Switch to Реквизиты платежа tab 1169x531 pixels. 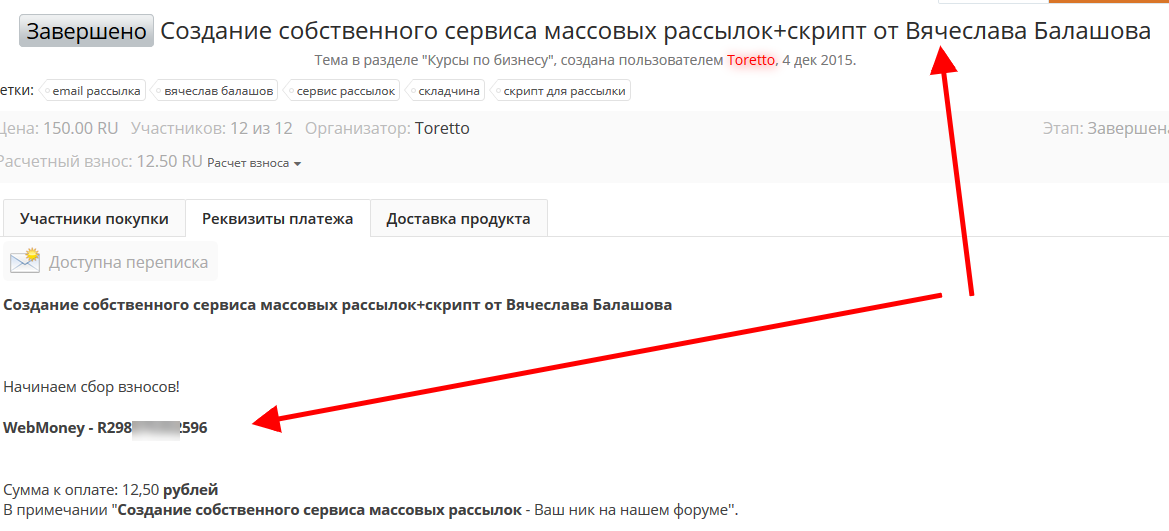coord(278,219)
